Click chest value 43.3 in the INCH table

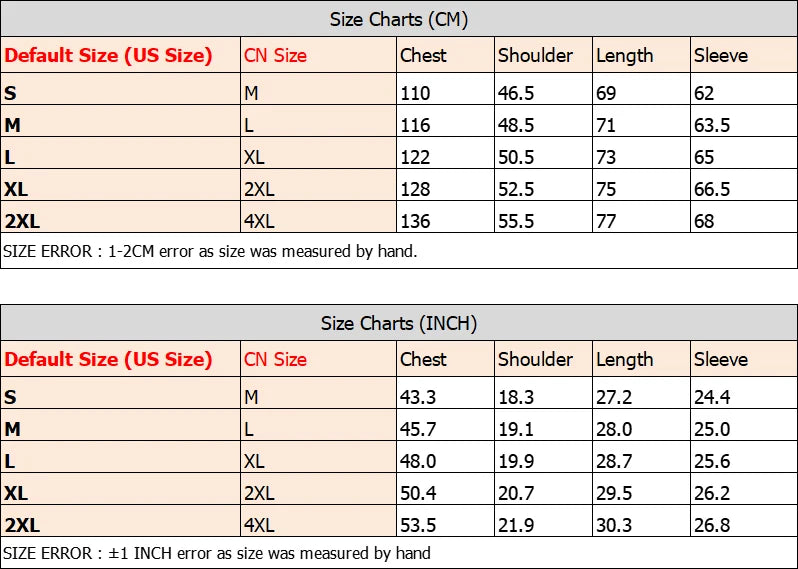click(418, 397)
